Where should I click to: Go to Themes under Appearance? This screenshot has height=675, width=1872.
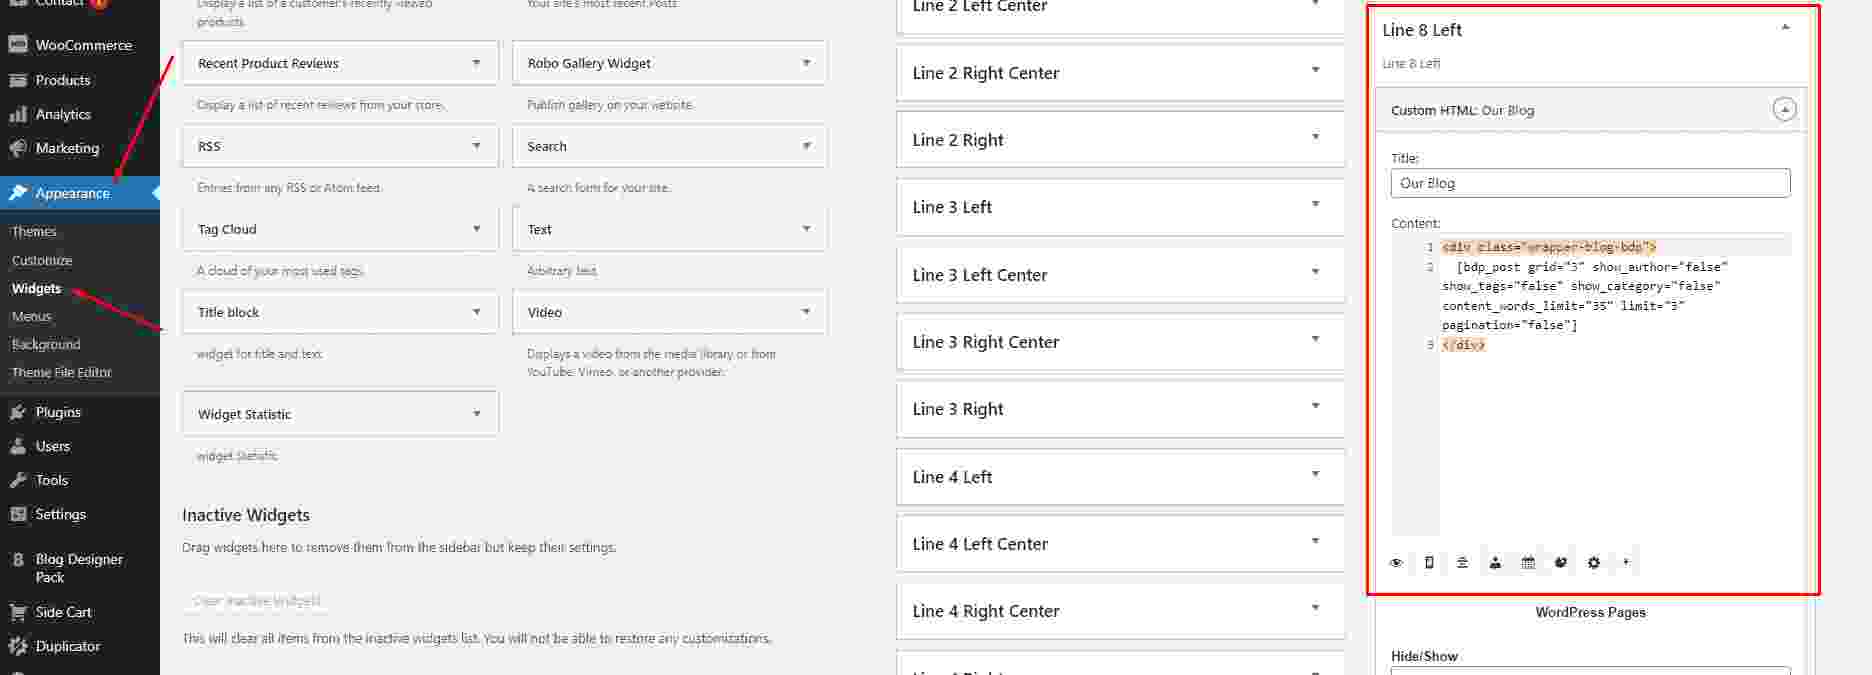34,231
